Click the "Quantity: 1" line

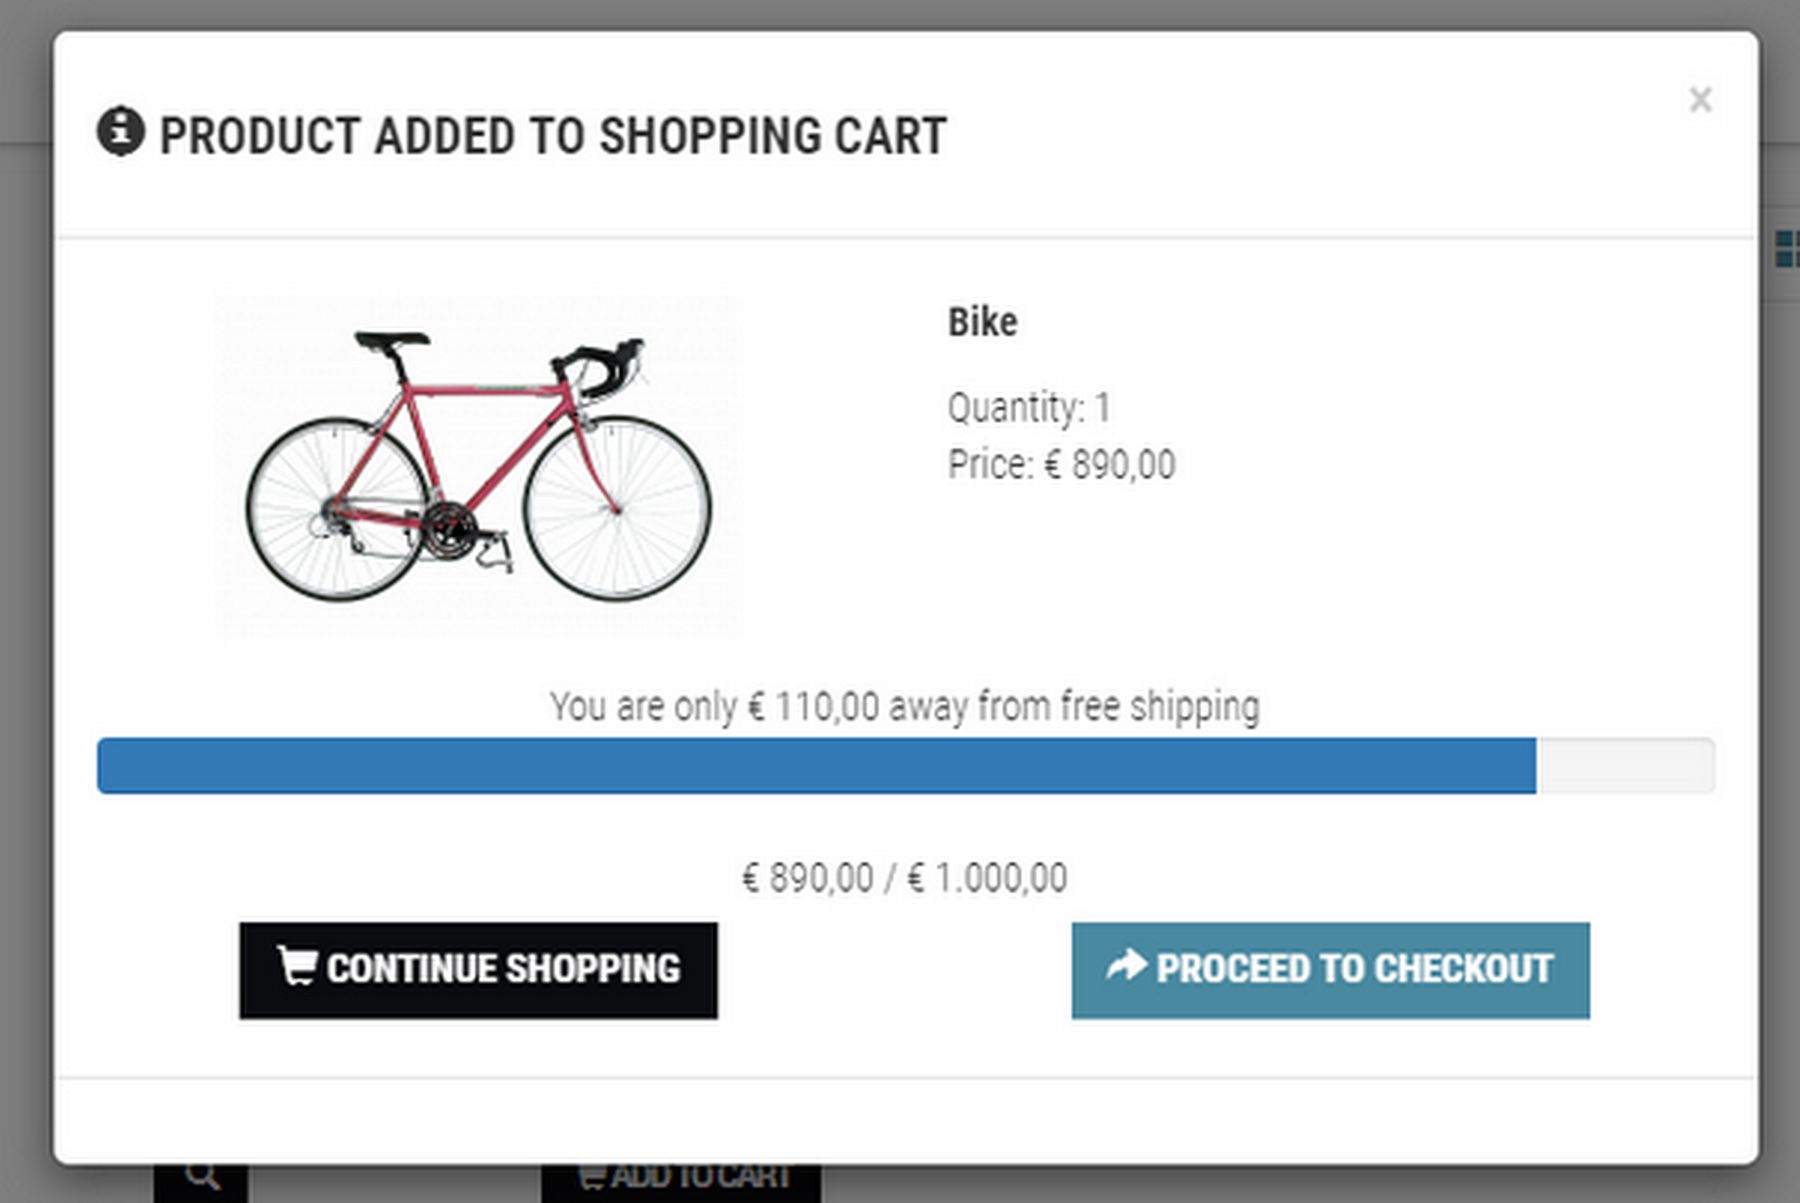1028,408
